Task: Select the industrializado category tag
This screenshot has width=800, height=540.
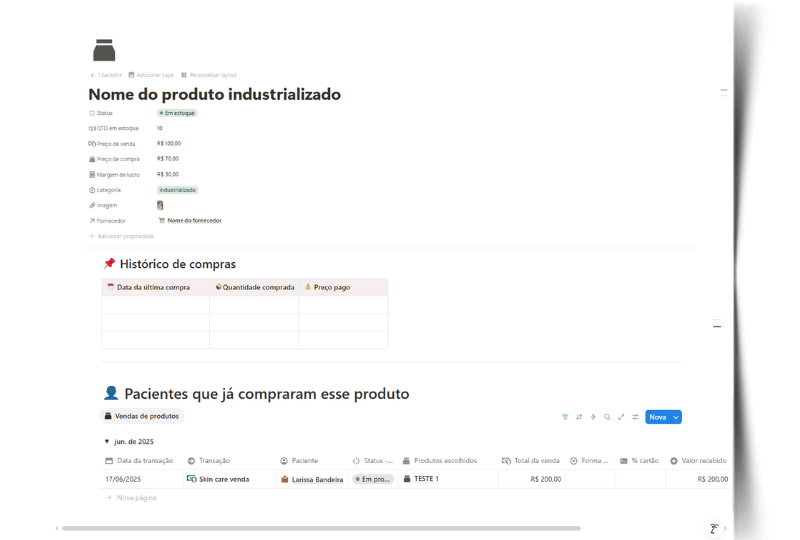Action: tap(177, 189)
